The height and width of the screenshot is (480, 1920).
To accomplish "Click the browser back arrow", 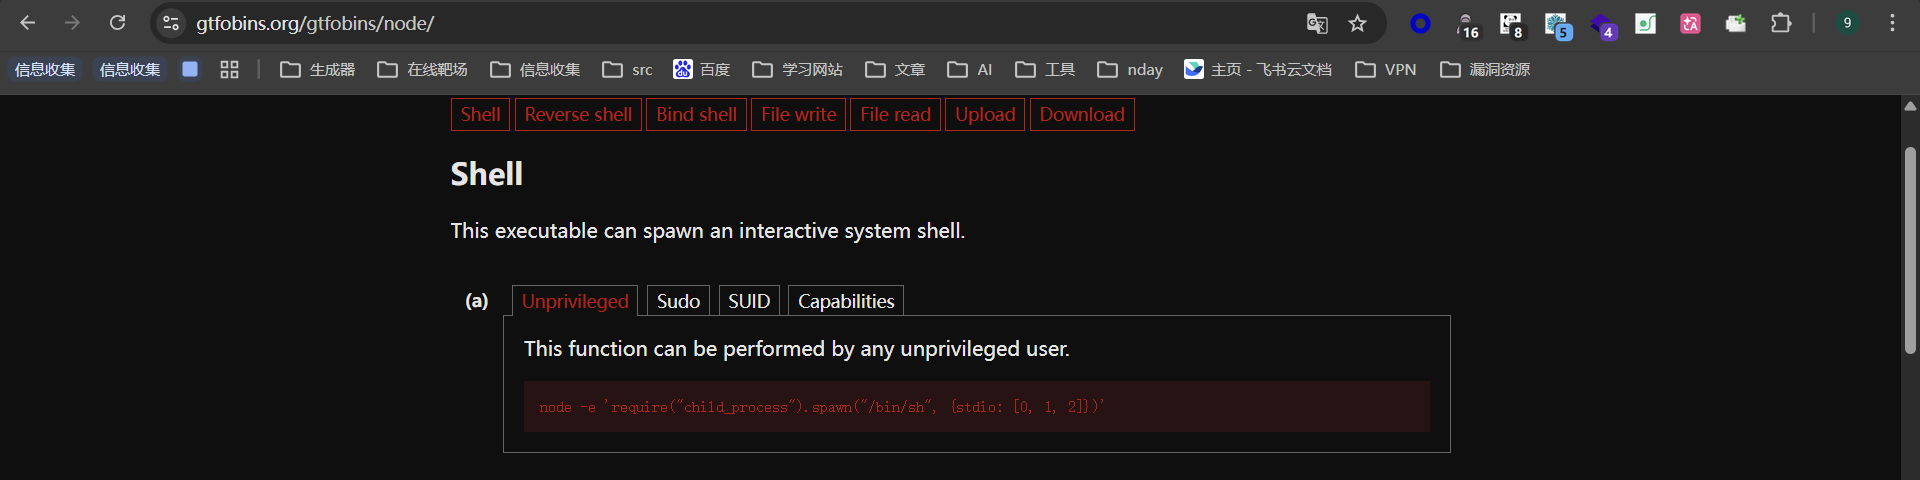I will pyautogui.click(x=27, y=23).
